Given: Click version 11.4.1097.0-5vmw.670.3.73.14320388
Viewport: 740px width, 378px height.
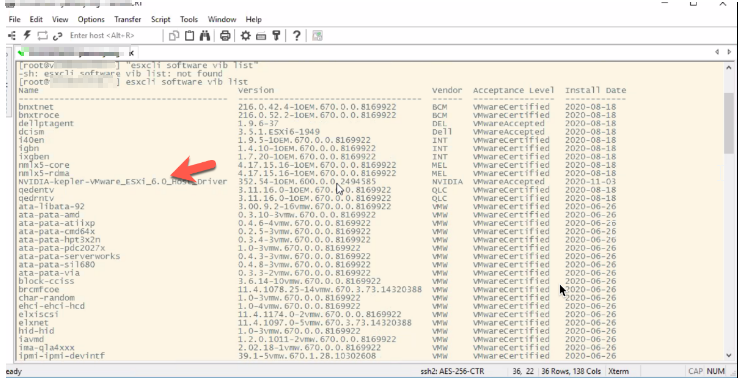Looking at the screenshot, I should click(x=325, y=323).
